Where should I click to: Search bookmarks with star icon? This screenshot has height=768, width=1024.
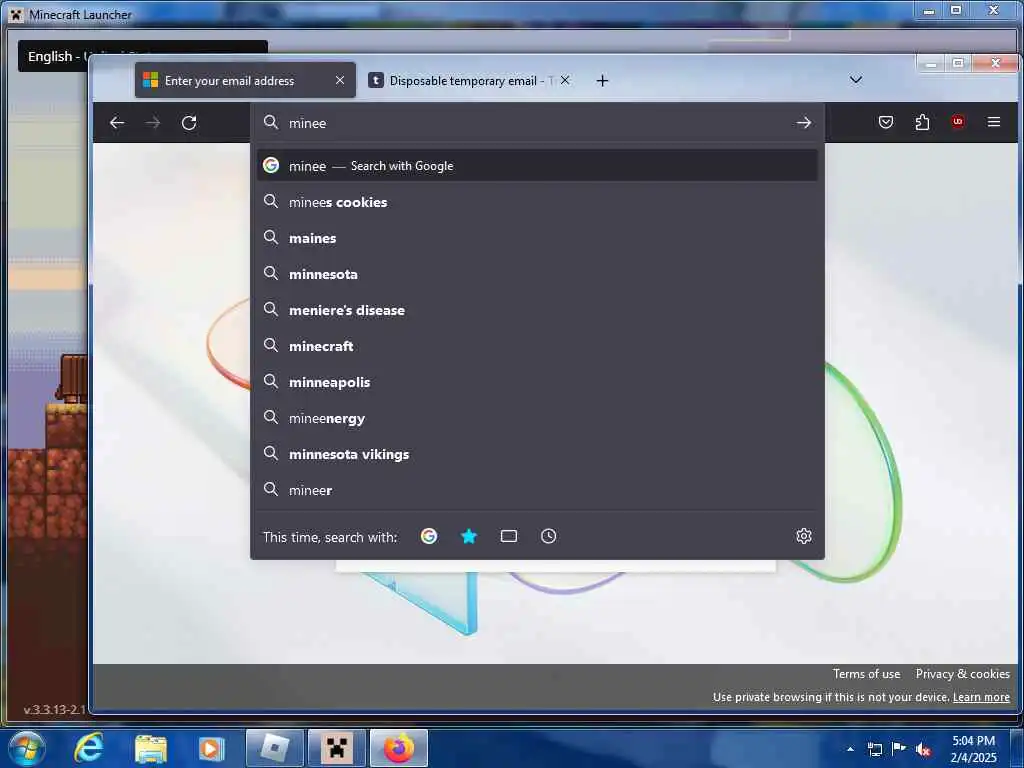[x=469, y=536]
